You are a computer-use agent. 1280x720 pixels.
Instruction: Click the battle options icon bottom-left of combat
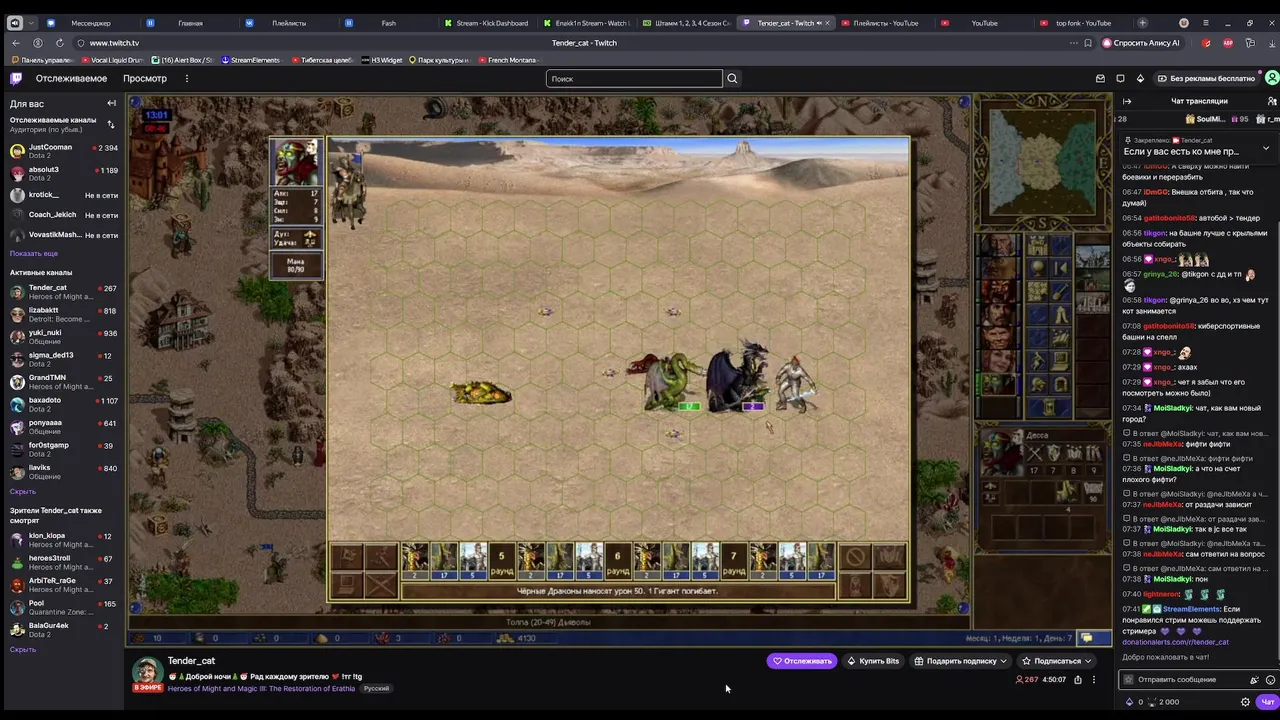346,585
